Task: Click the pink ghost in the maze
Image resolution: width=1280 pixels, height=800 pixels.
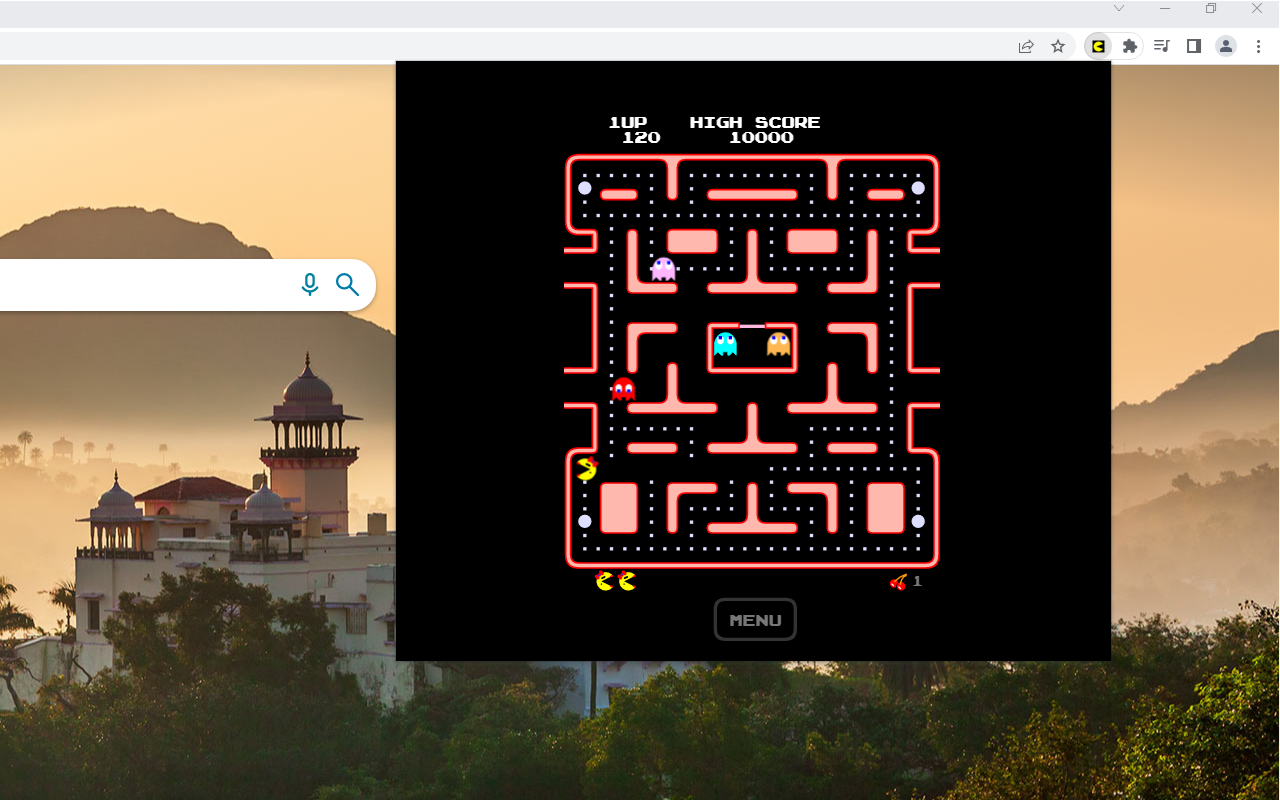Action: point(663,268)
